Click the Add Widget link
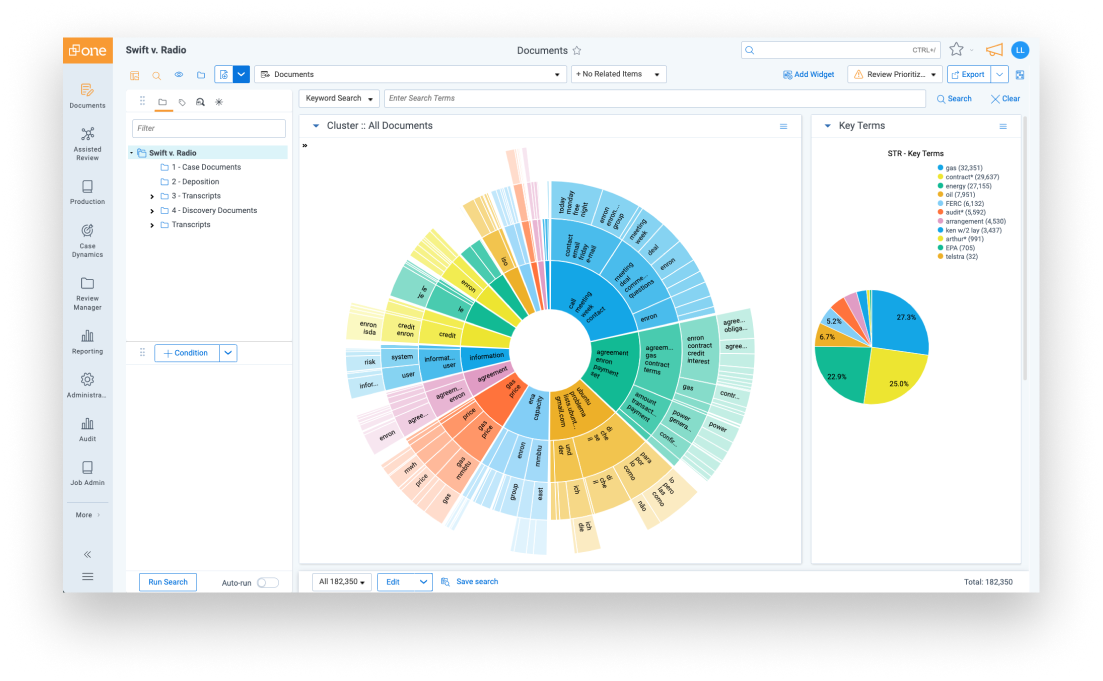Viewport: 1103px width, 681px height. point(808,74)
